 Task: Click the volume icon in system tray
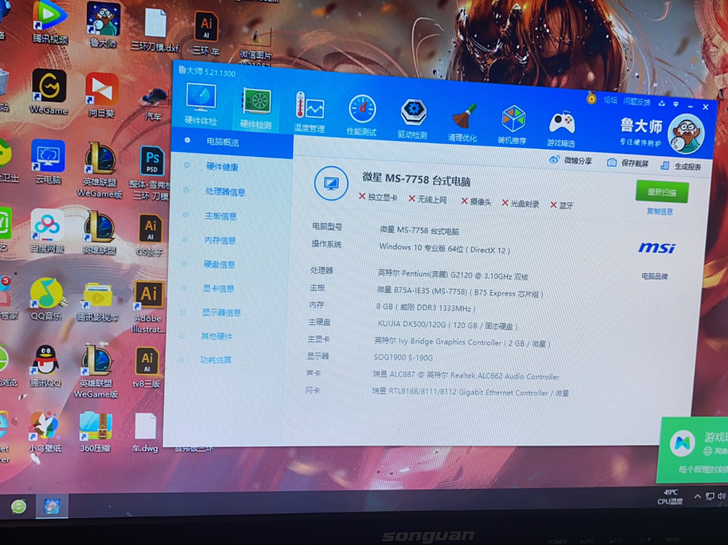[x=722, y=496]
